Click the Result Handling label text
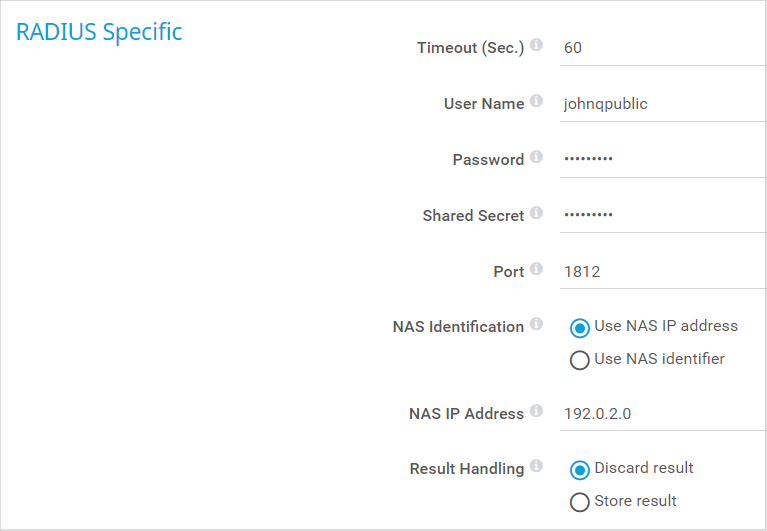Screen dimensions: 767x531 (467, 469)
